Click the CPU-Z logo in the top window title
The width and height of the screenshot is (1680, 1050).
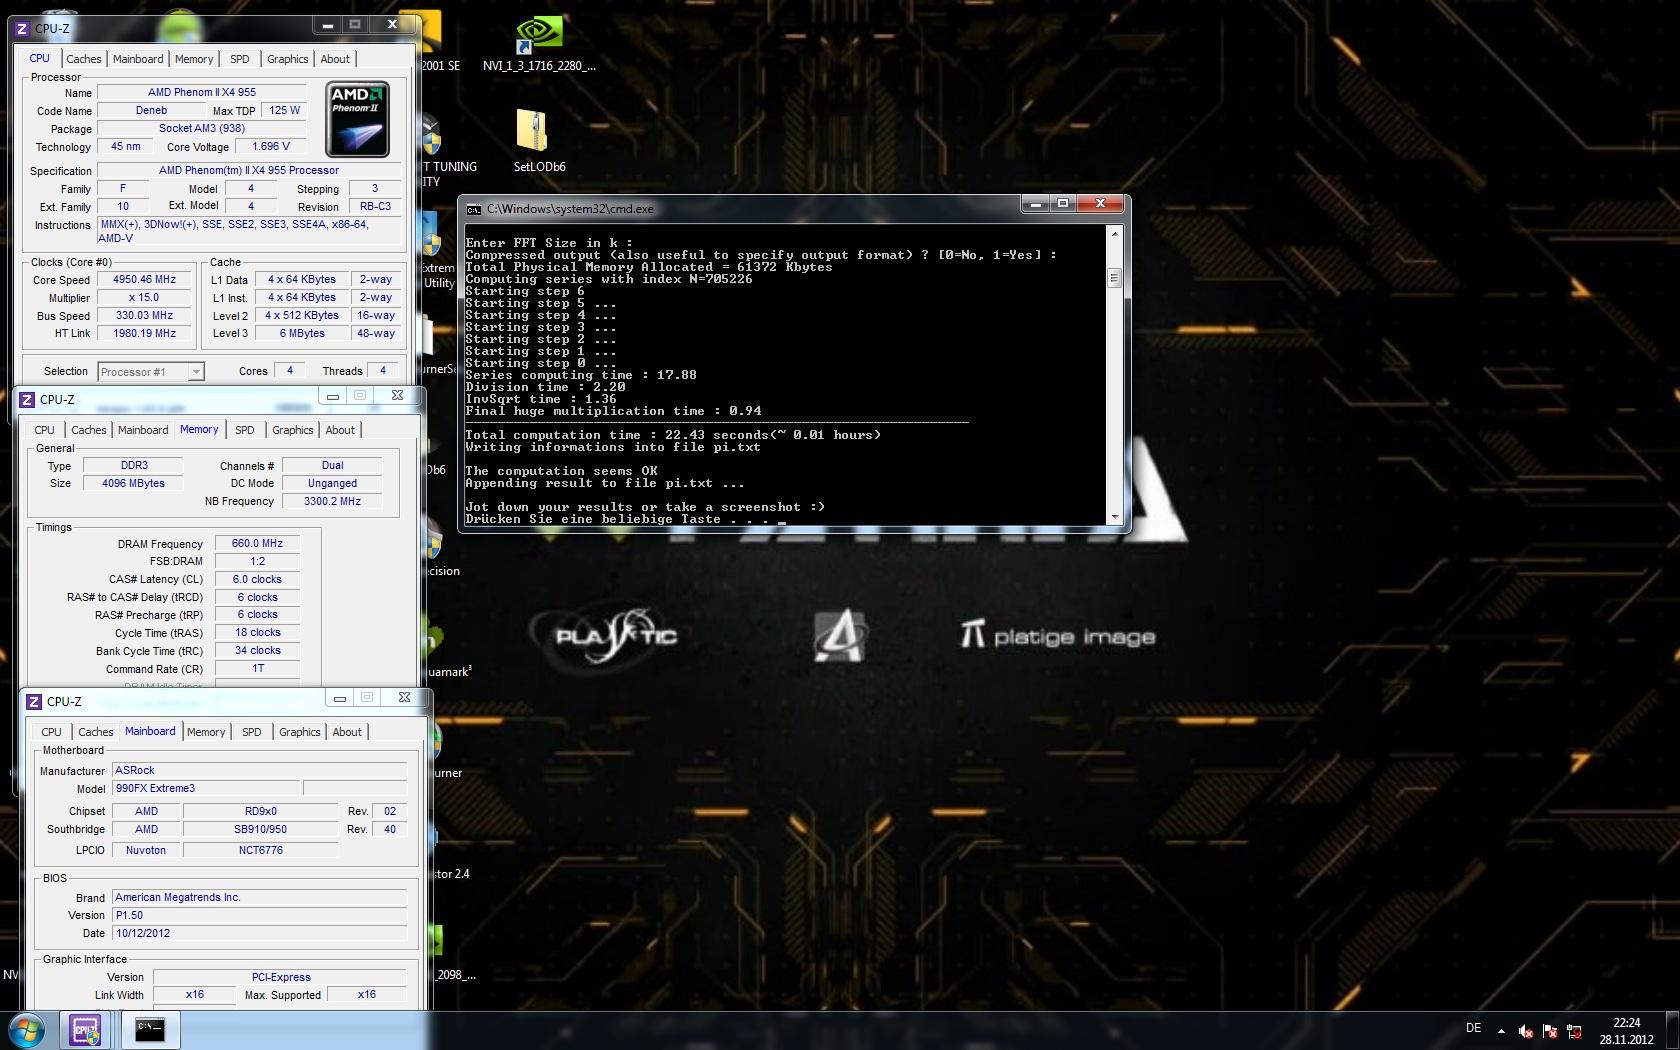pyautogui.click(x=22, y=29)
